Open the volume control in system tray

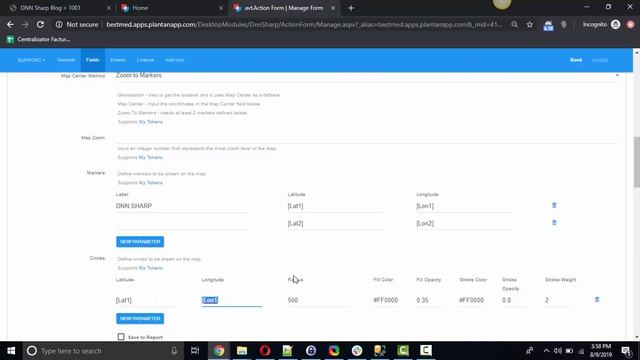(x=558, y=351)
